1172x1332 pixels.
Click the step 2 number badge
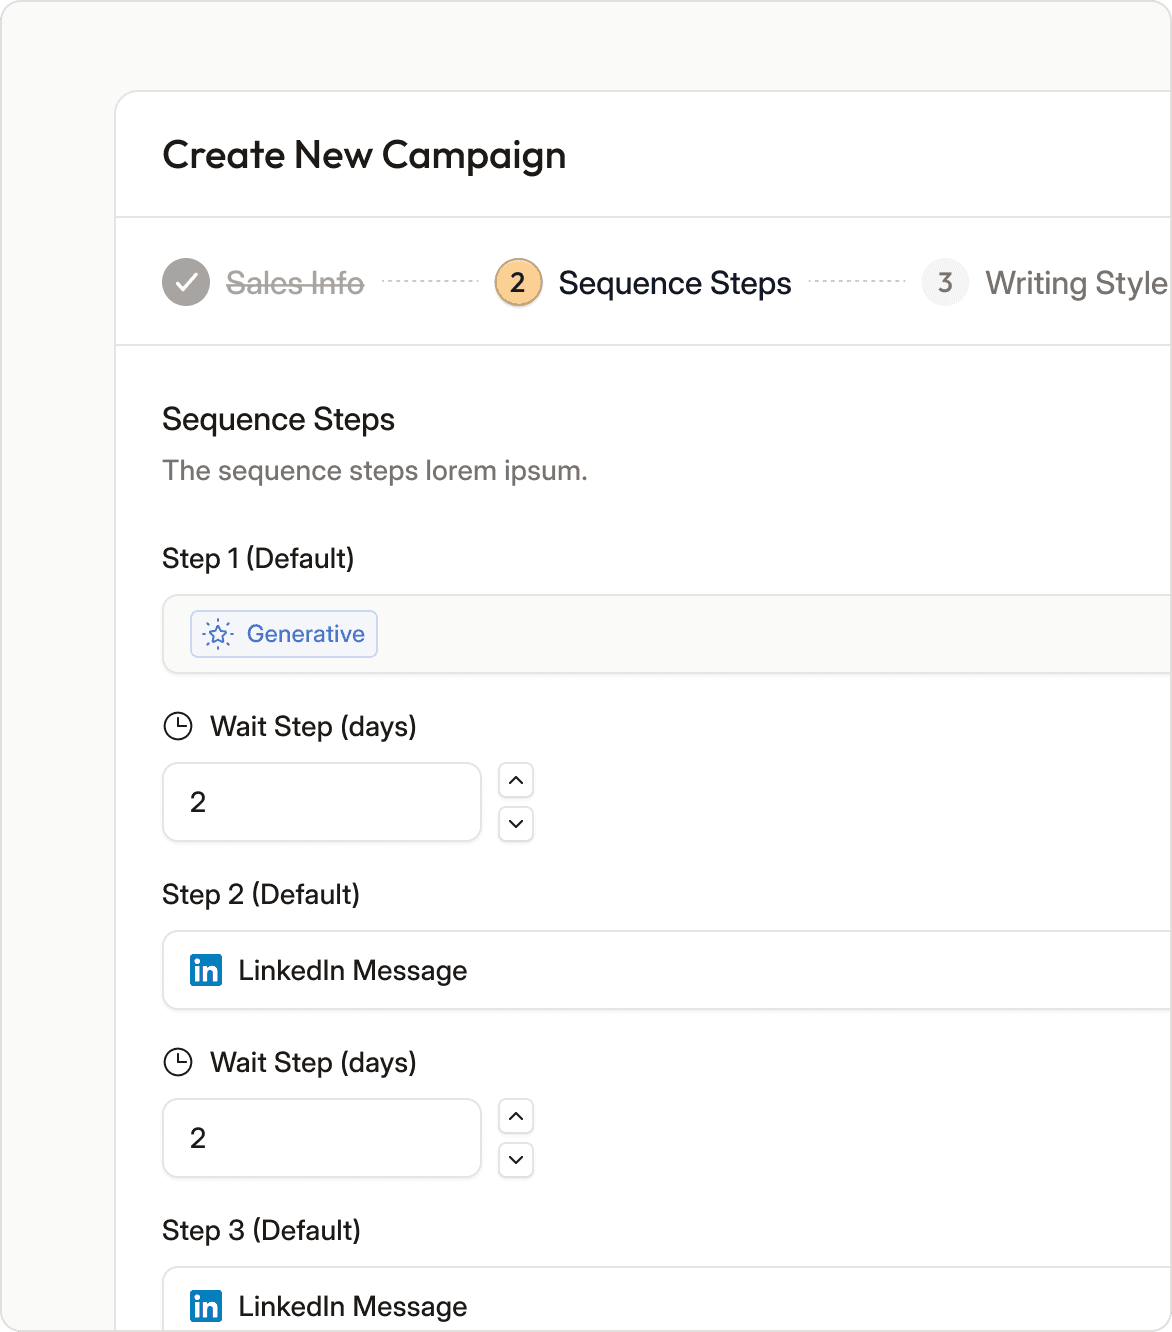click(518, 282)
